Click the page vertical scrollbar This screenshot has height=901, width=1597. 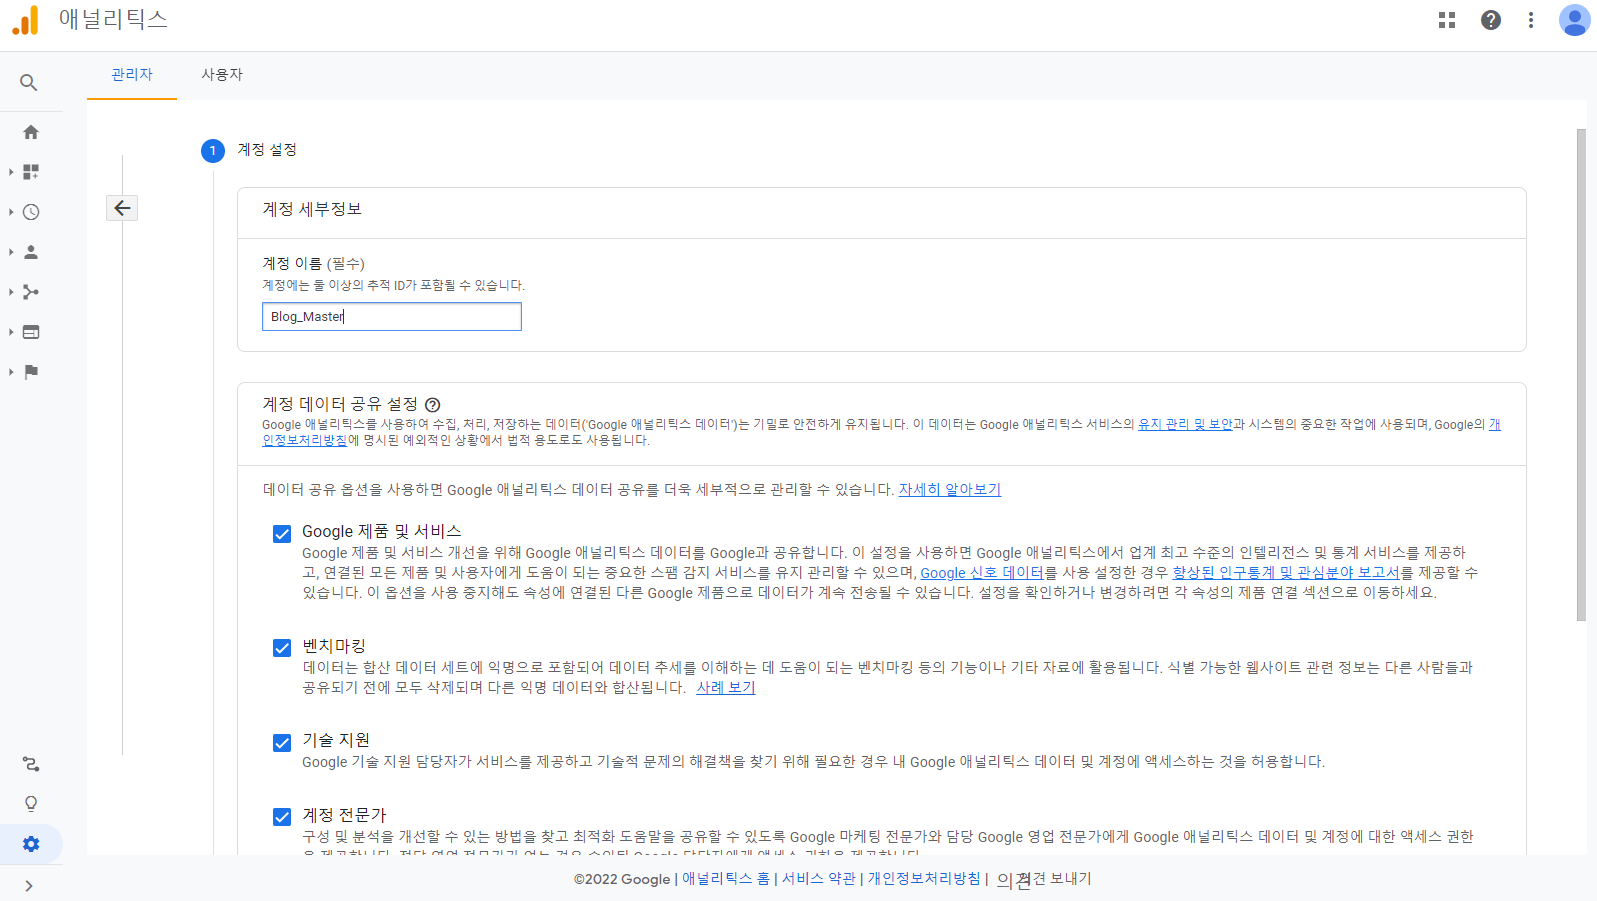pyautogui.click(x=1581, y=375)
